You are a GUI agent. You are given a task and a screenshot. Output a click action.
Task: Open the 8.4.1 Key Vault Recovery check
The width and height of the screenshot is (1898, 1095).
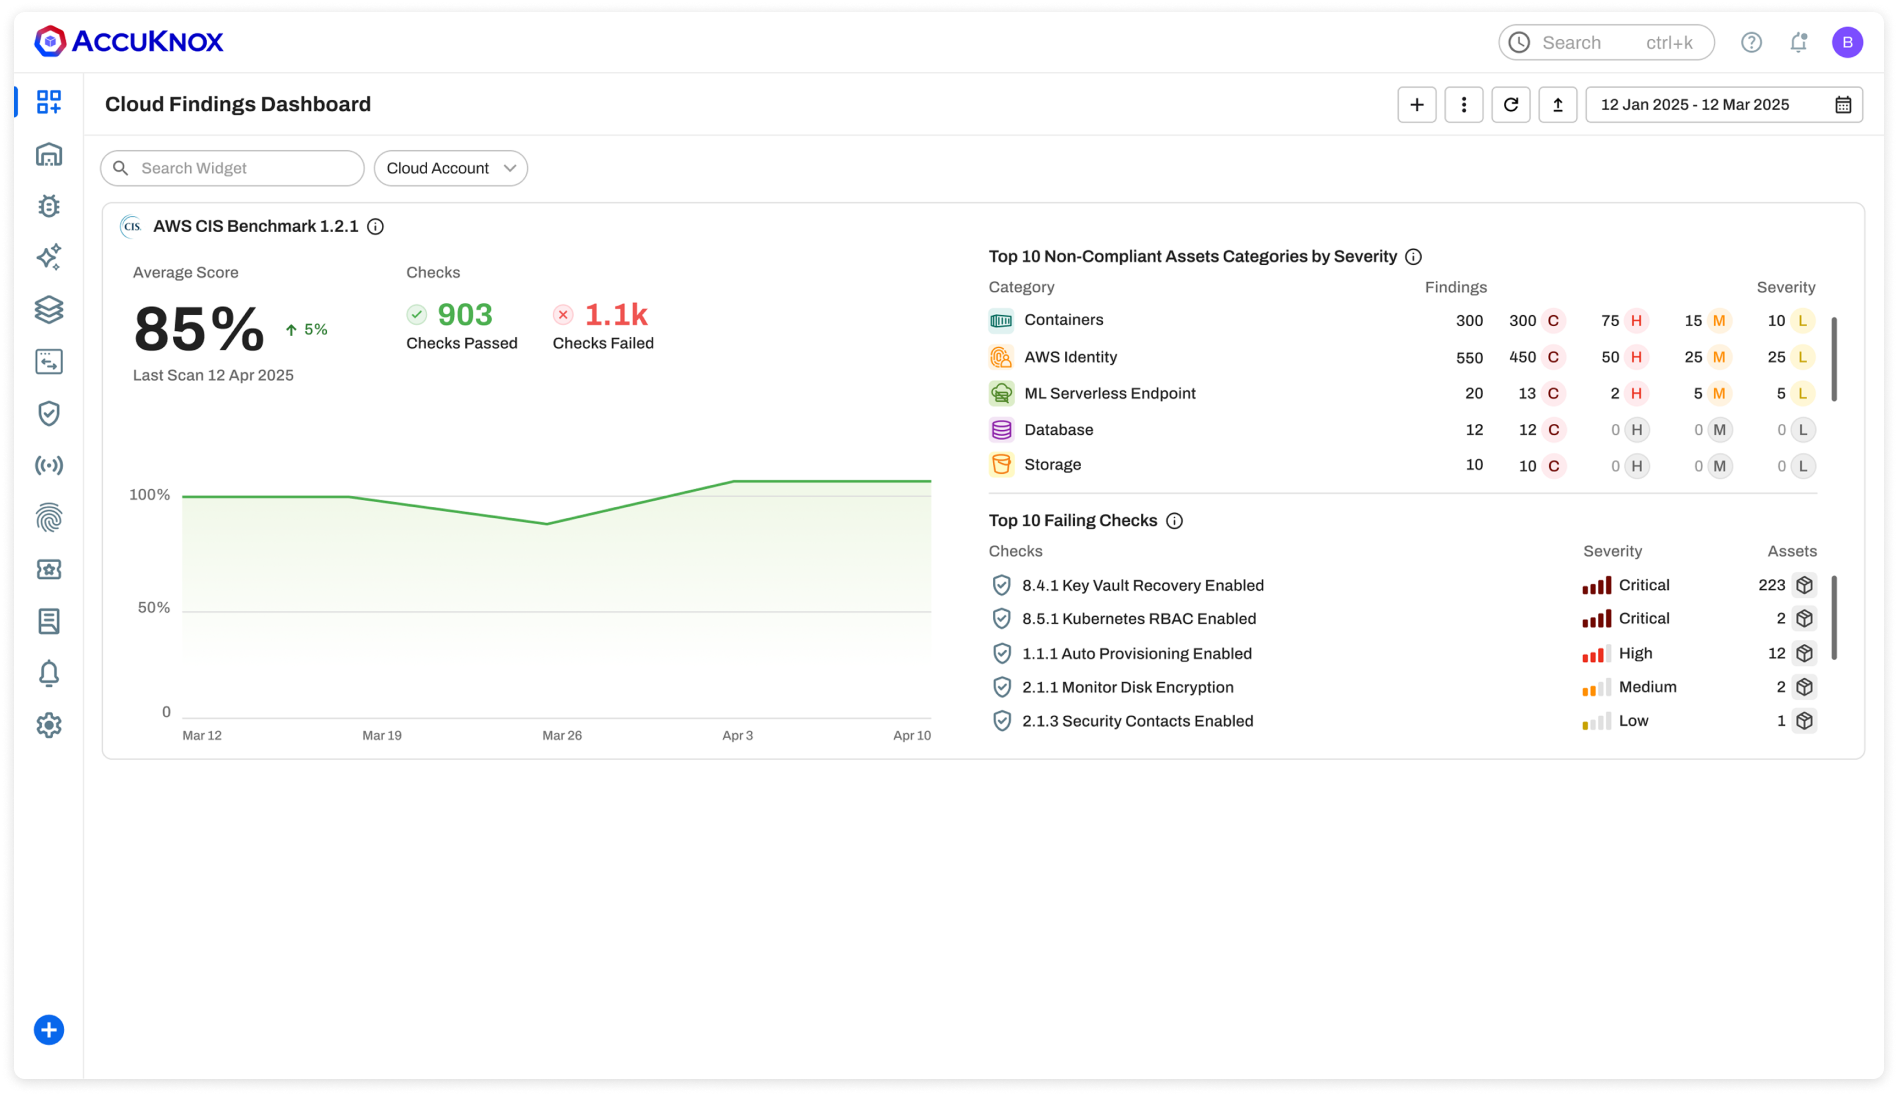pyautogui.click(x=1143, y=585)
